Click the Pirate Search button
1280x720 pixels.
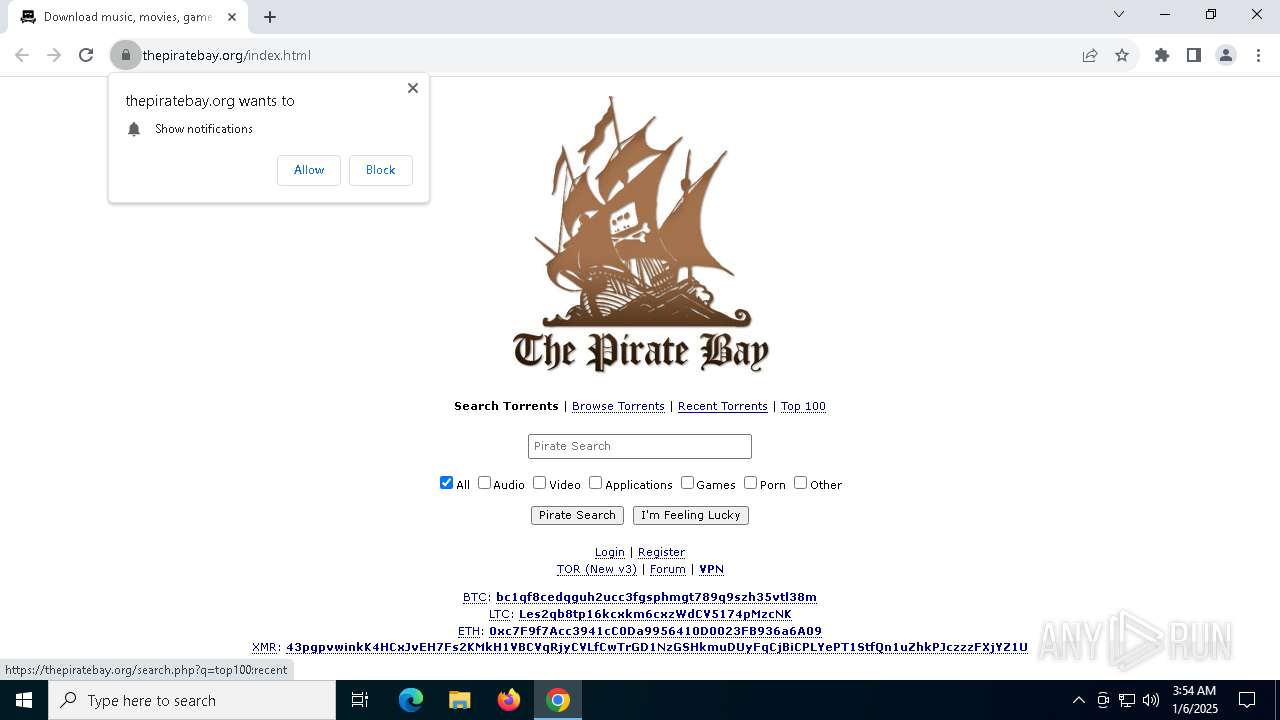click(577, 515)
